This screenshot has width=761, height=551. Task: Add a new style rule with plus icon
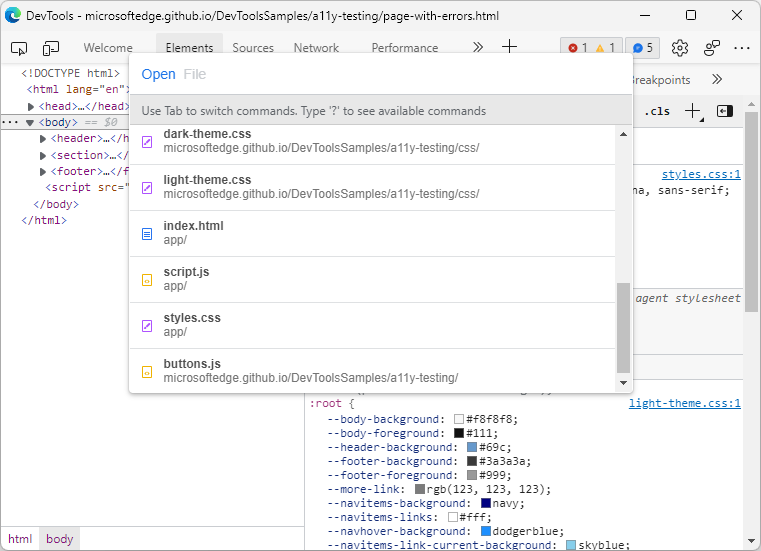(693, 111)
